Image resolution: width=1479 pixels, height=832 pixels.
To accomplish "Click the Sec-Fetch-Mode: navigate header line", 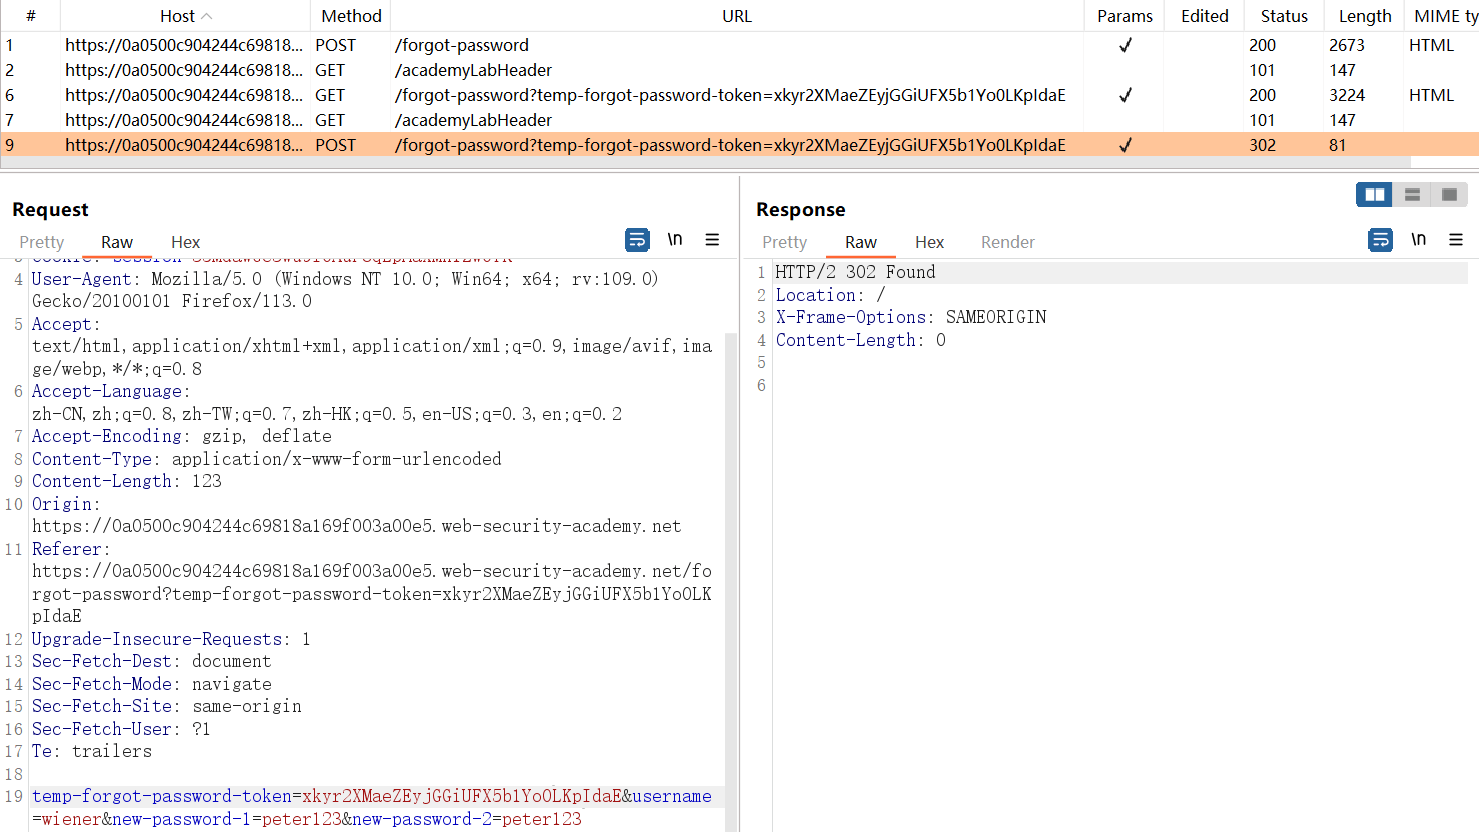I will pyautogui.click(x=152, y=684).
